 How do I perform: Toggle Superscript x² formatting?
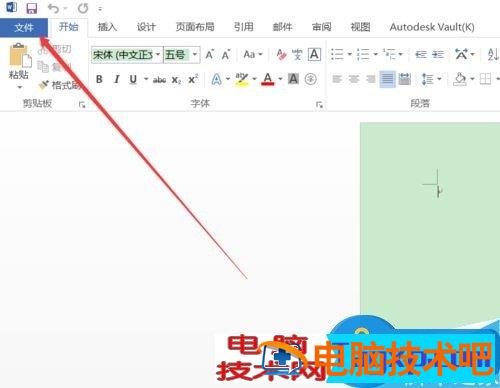coord(193,79)
